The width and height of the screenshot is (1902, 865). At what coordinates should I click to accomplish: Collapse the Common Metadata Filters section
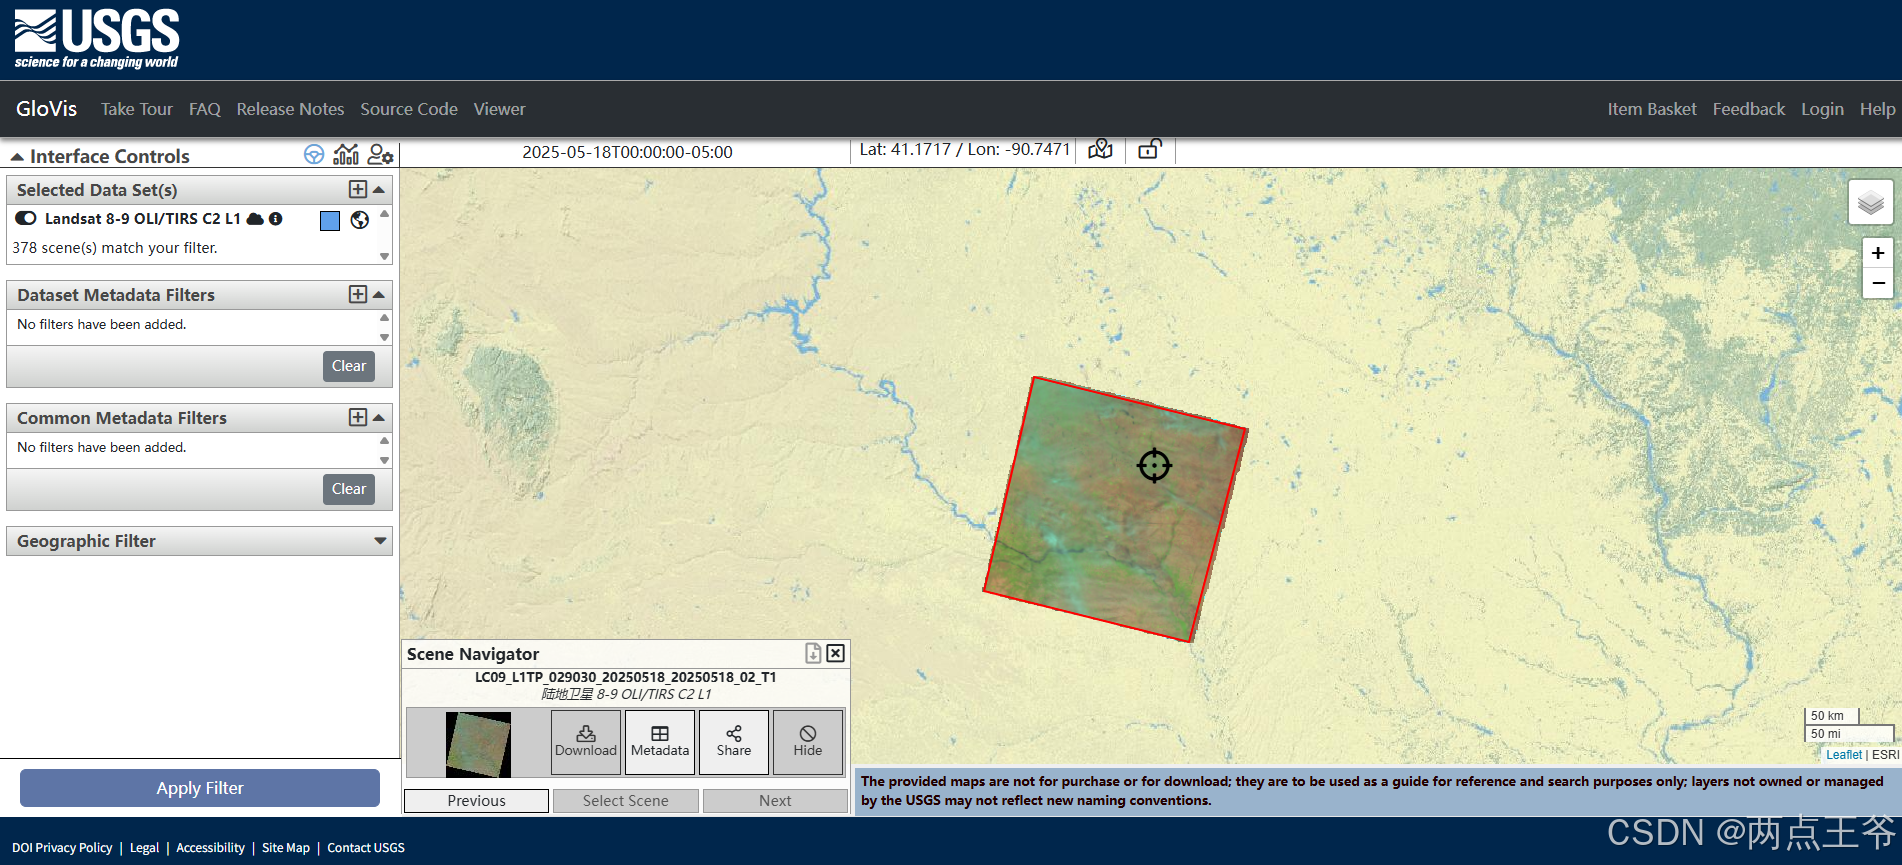tap(379, 417)
